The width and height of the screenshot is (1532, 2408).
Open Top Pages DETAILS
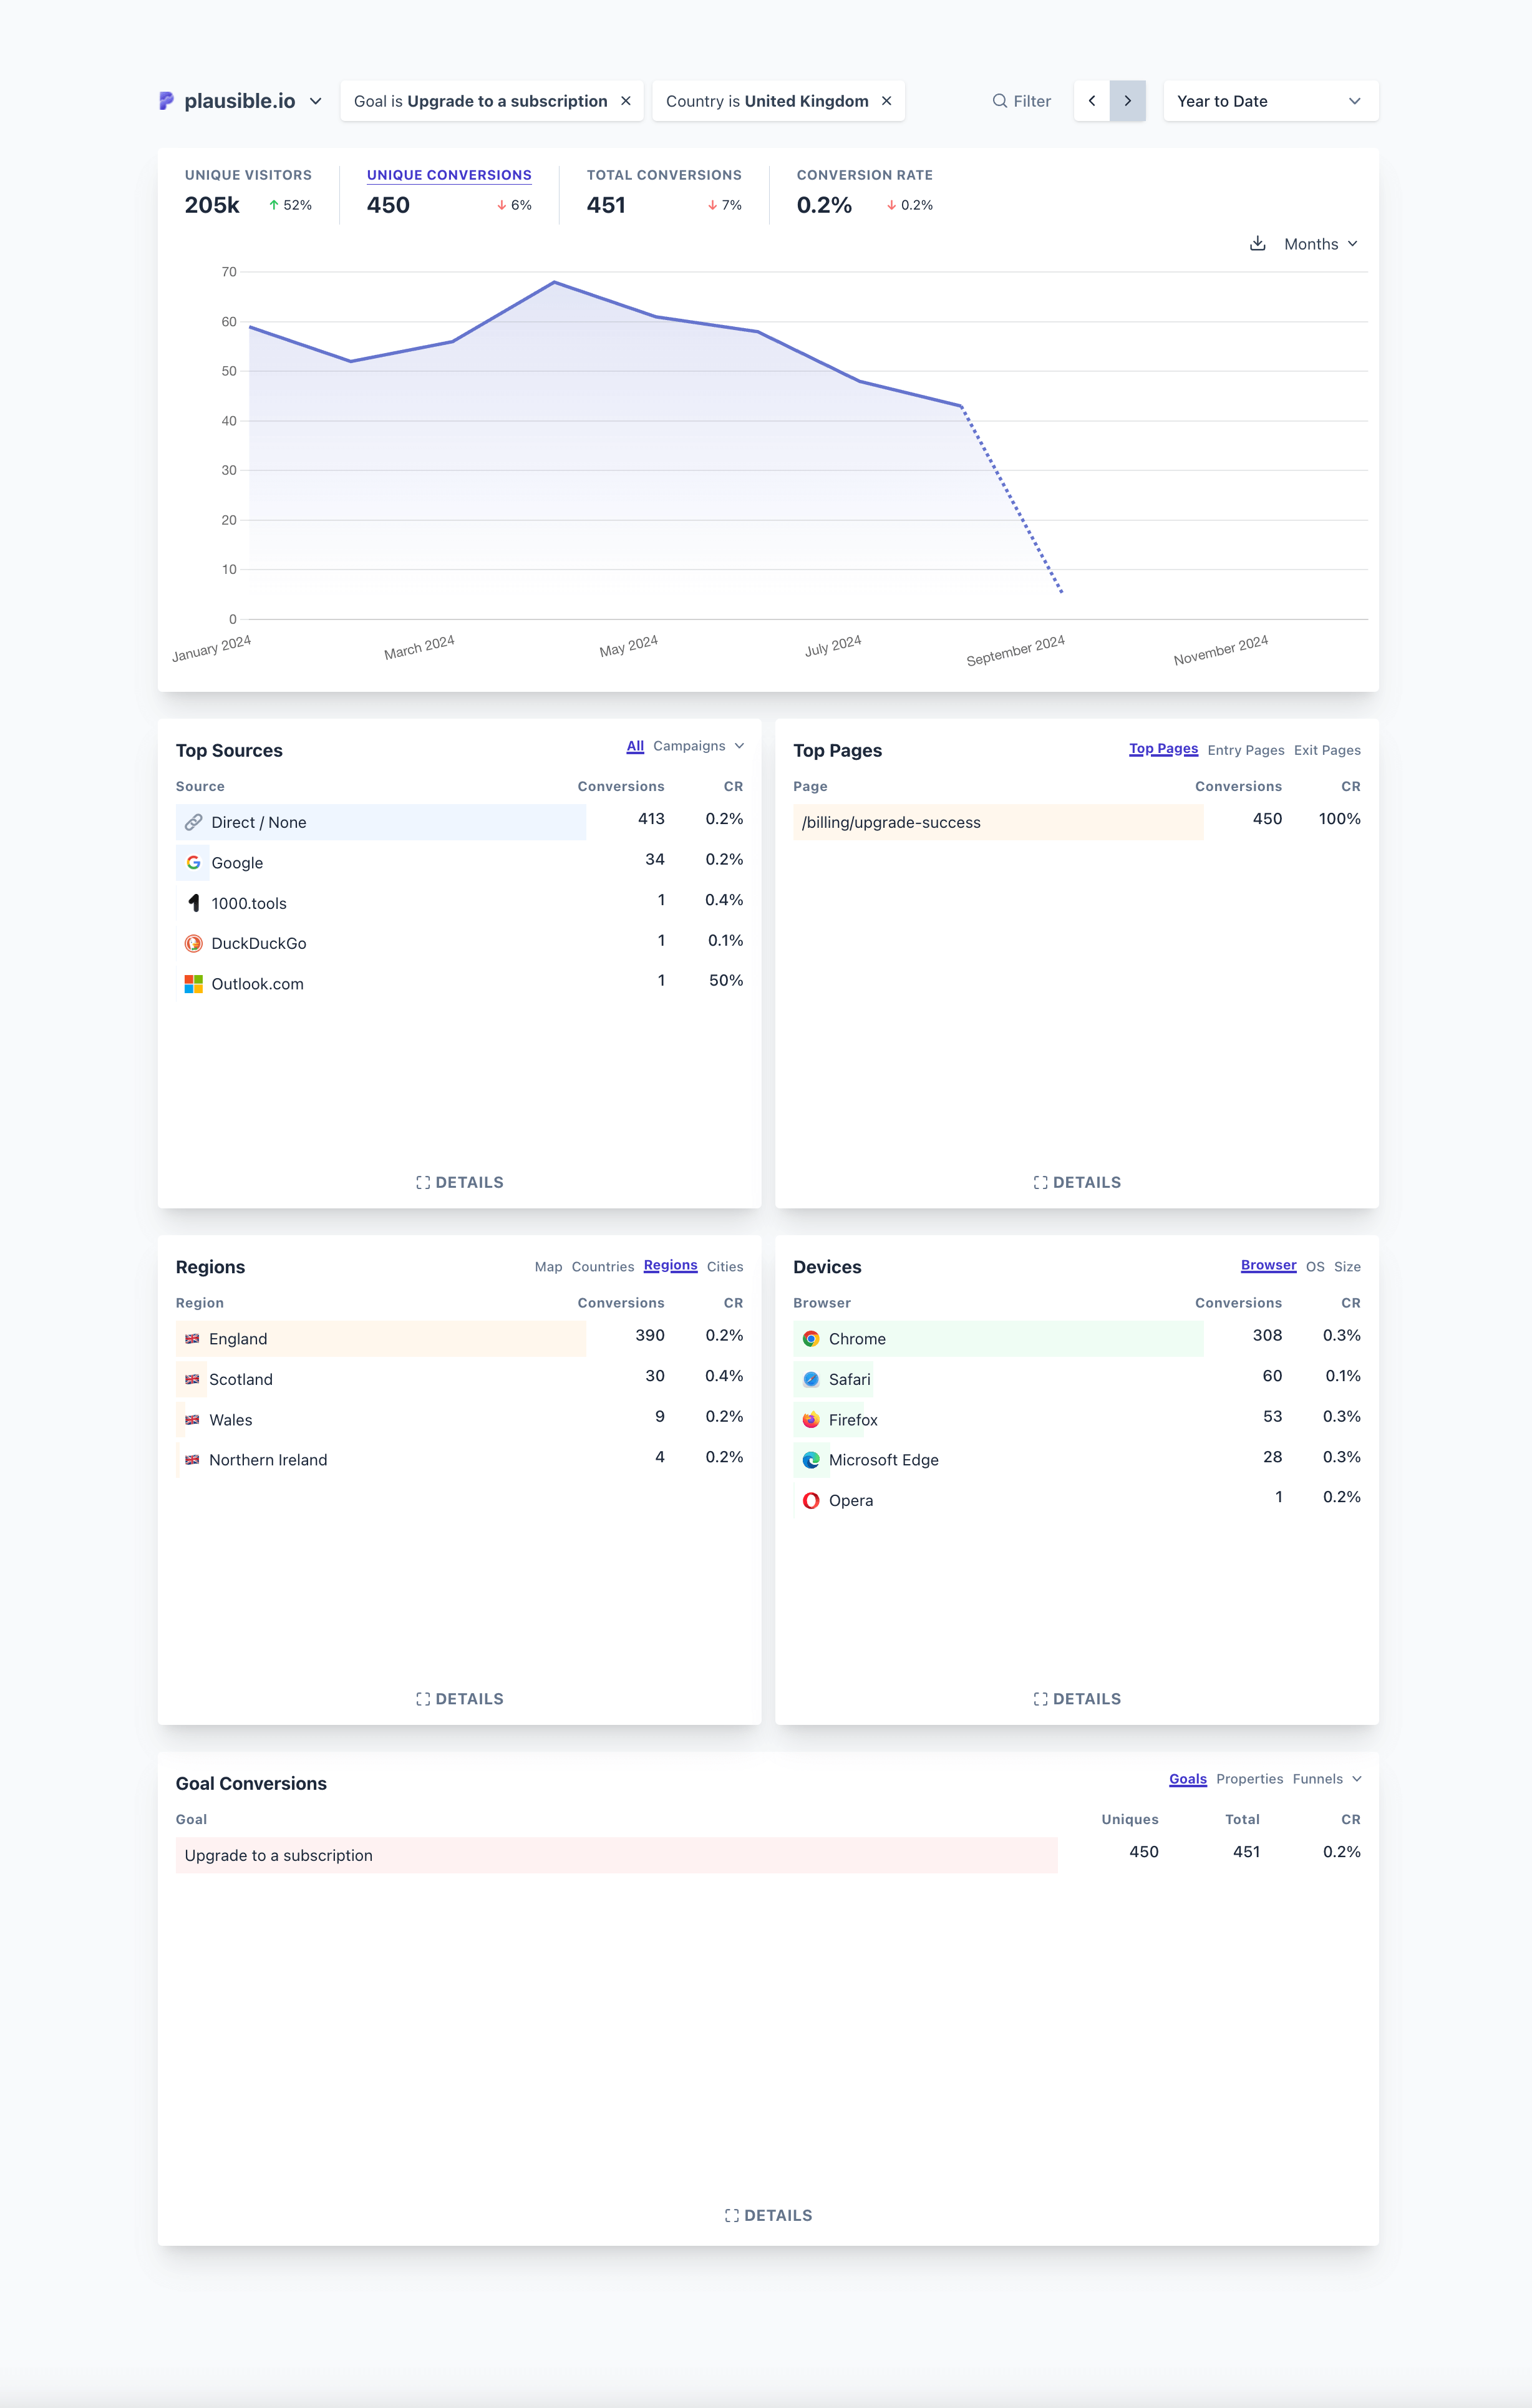point(1077,1182)
